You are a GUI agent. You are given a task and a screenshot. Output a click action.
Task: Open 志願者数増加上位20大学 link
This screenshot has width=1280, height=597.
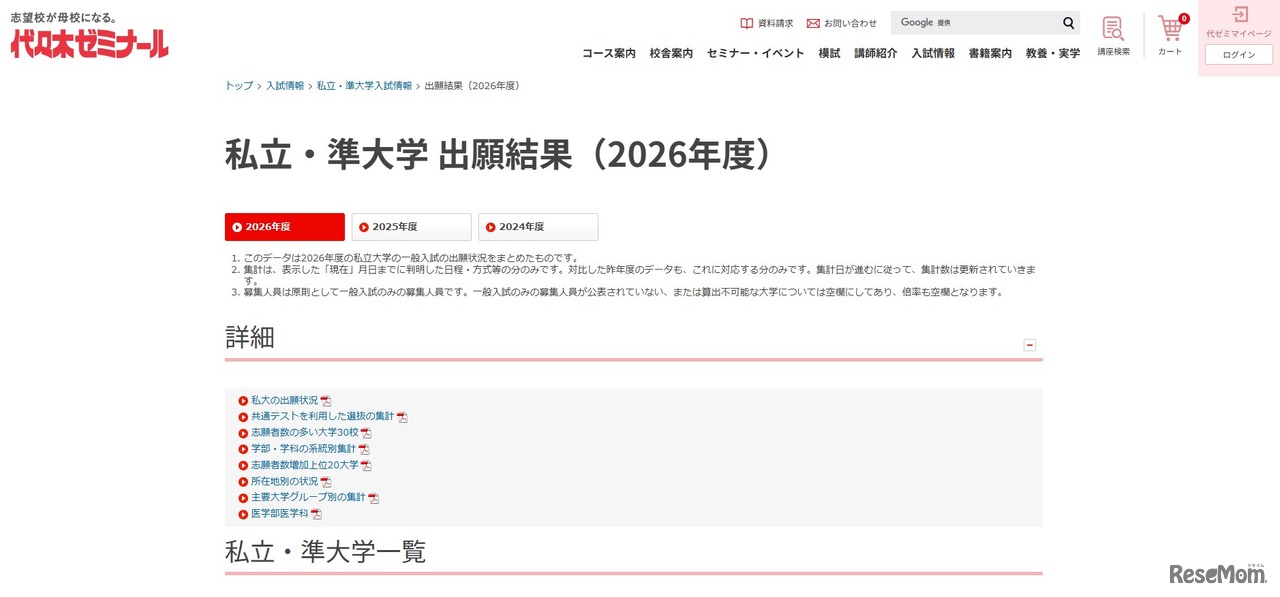click(304, 465)
